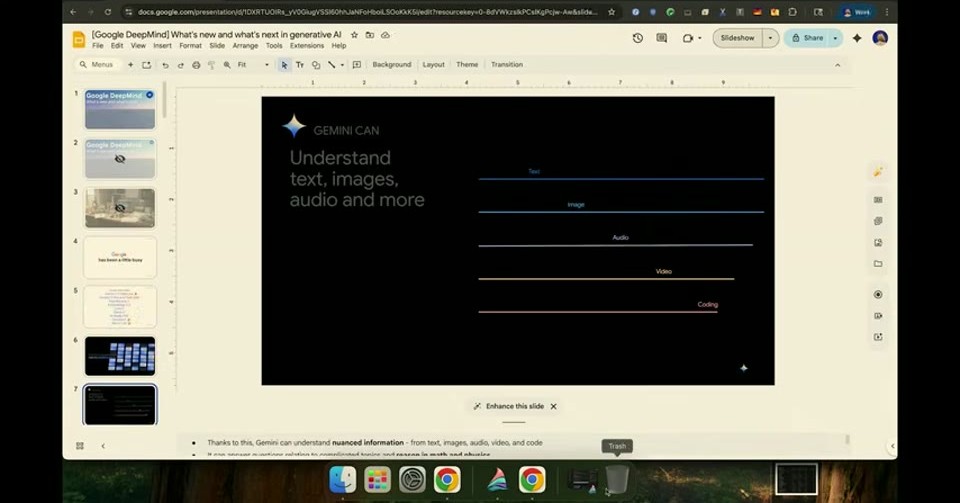This screenshot has width=960, height=503.
Task: Open the Format menu
Action: point(190,46)
